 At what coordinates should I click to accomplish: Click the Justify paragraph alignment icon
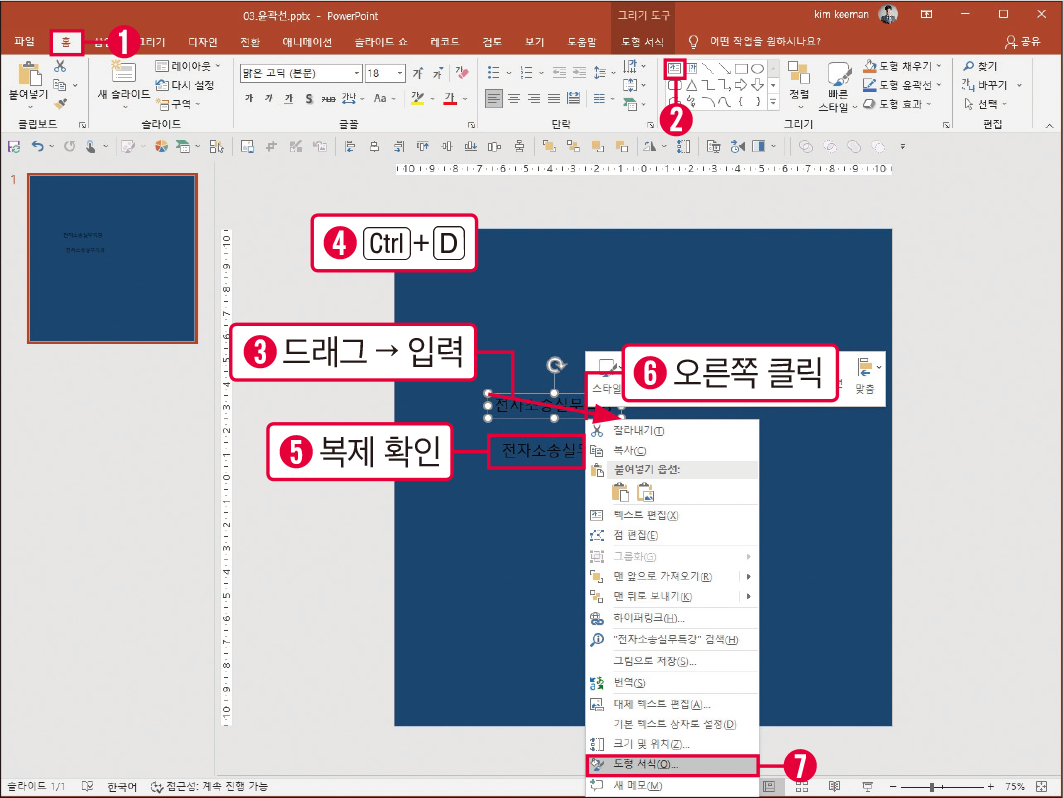pyautogui.click(x=554, y=99)
